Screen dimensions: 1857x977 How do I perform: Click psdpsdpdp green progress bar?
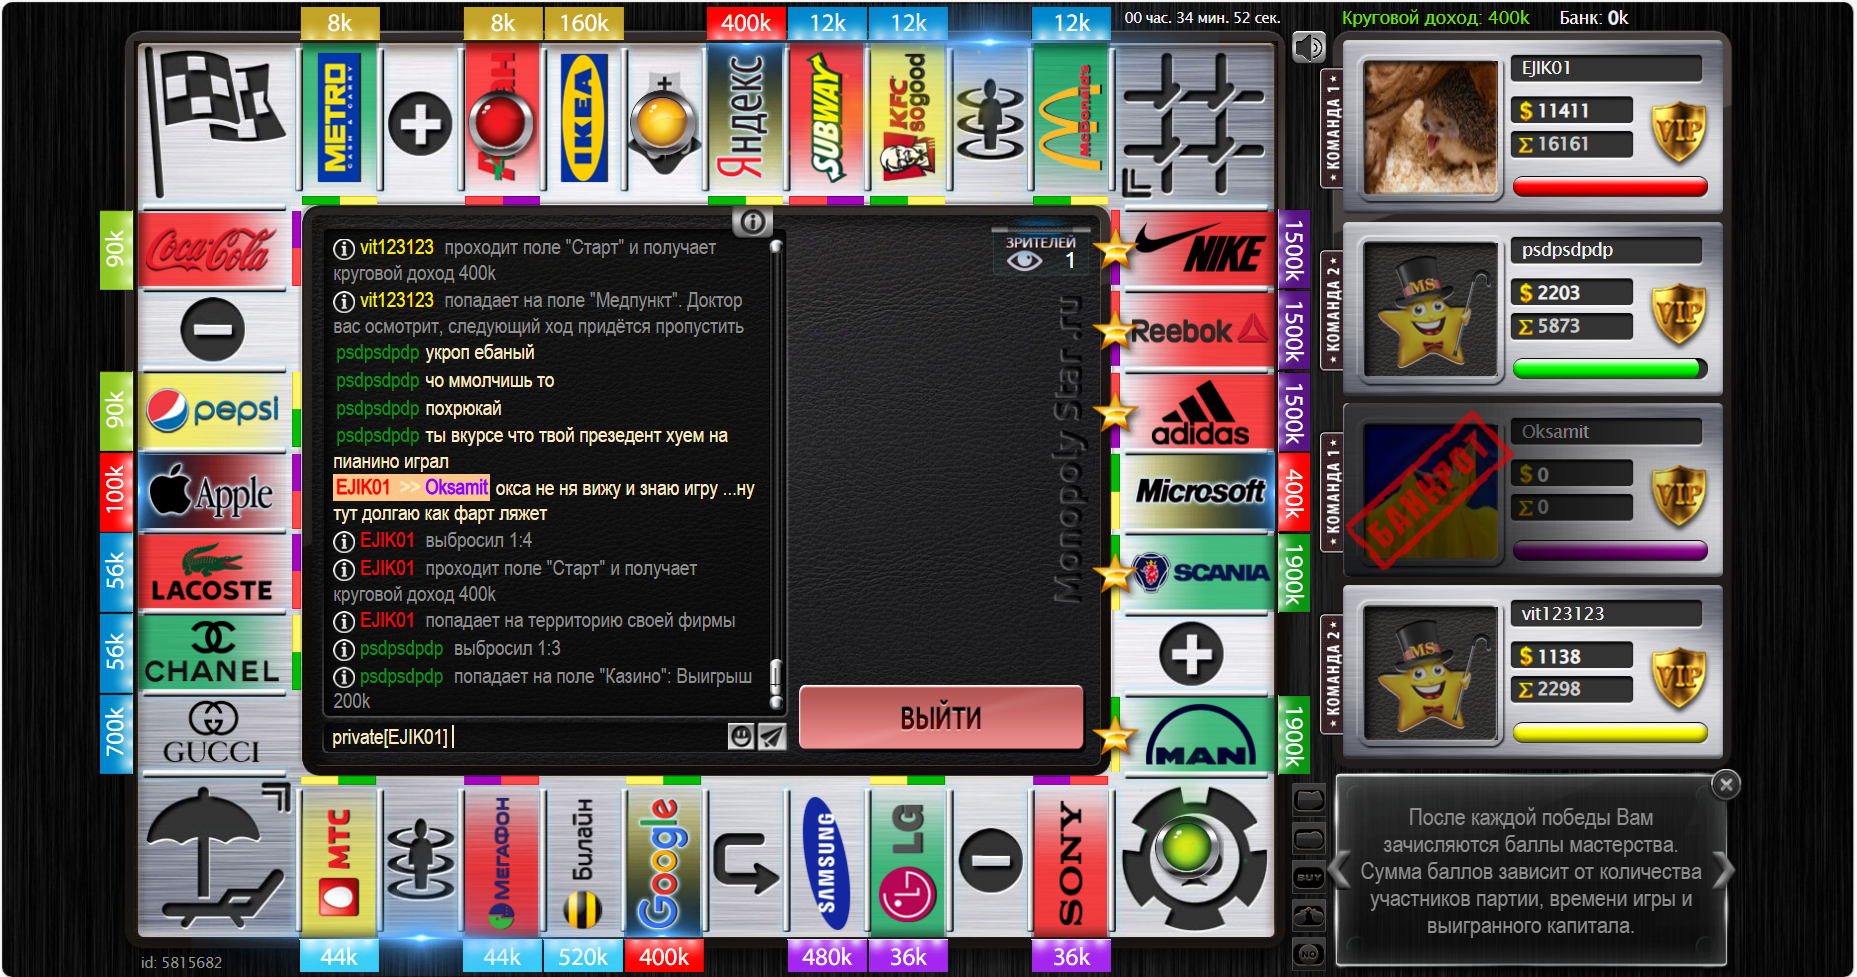click(x=1610, y=368)
